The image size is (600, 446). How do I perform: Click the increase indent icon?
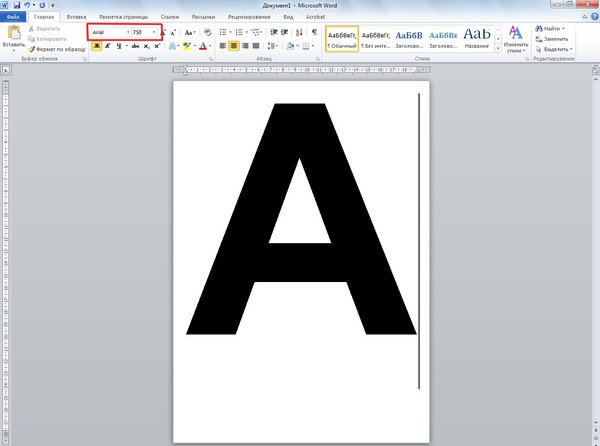[x=284, y=33]
